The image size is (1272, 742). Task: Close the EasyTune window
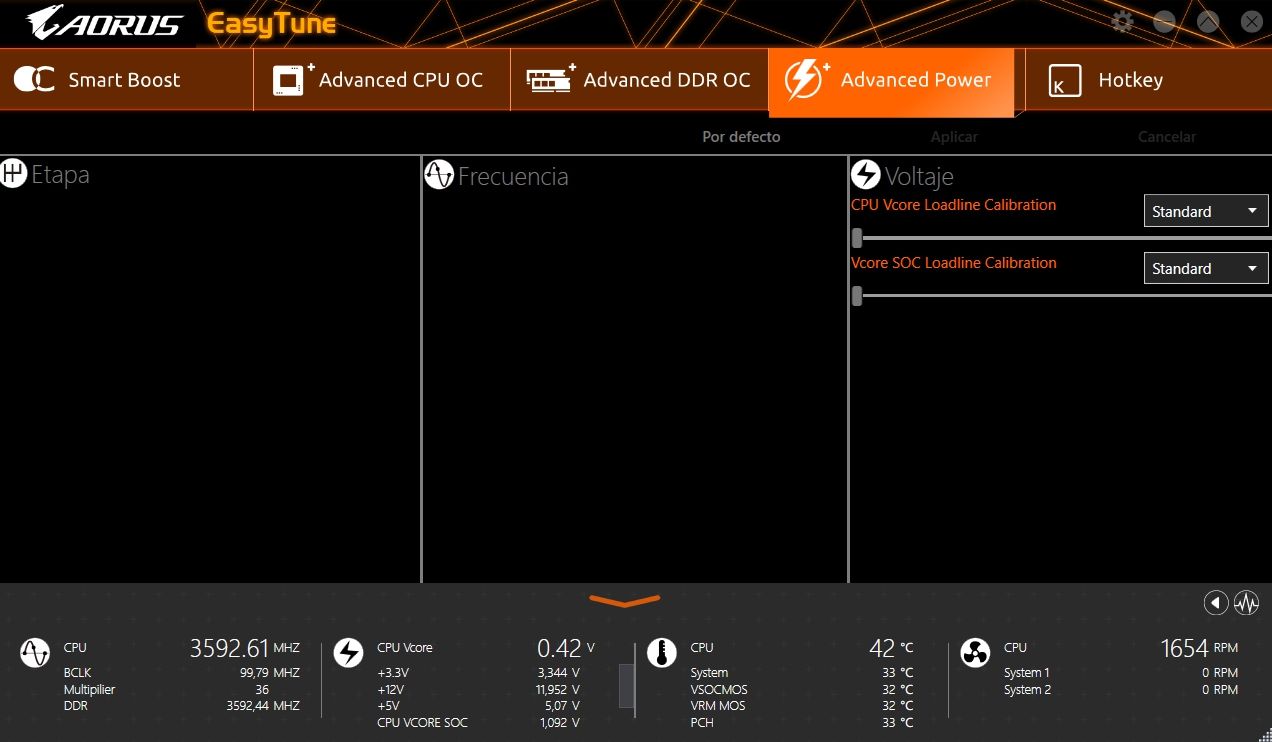(1251, 22)
